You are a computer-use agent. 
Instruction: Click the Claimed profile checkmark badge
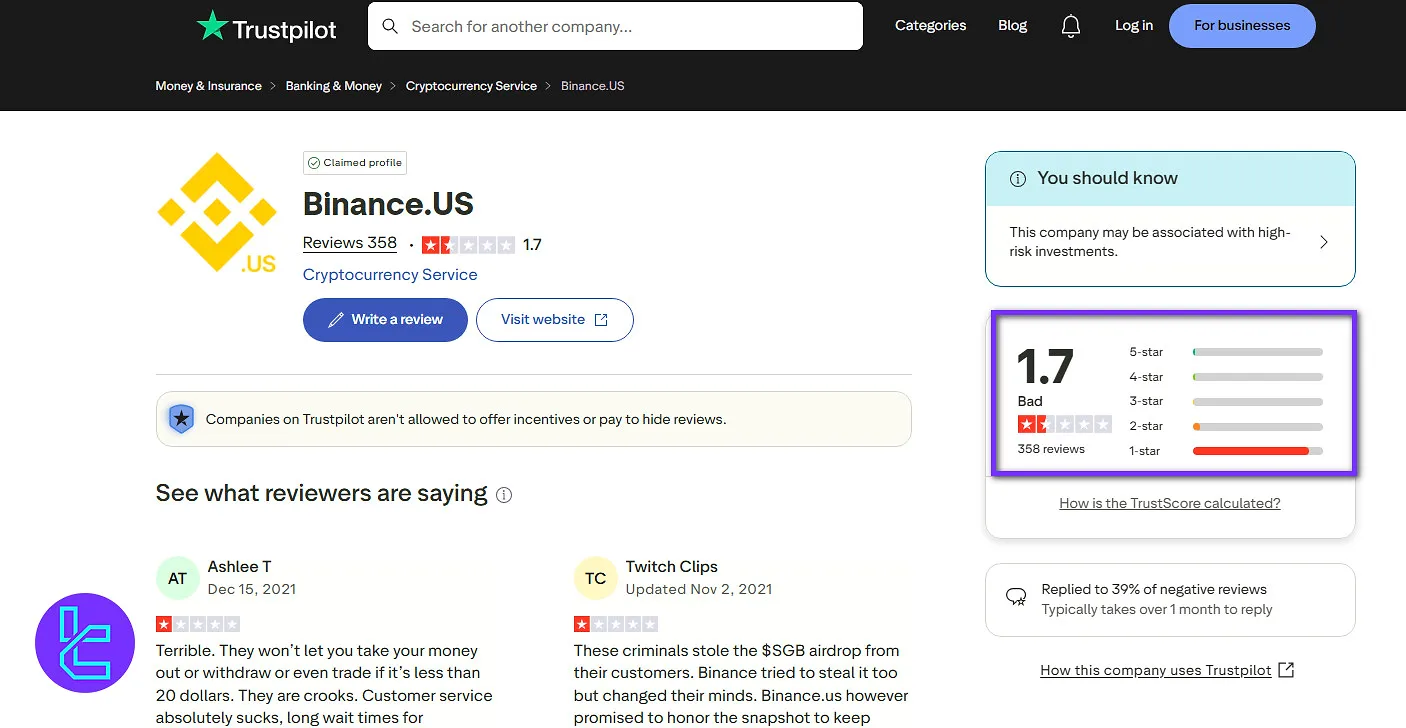316,162
